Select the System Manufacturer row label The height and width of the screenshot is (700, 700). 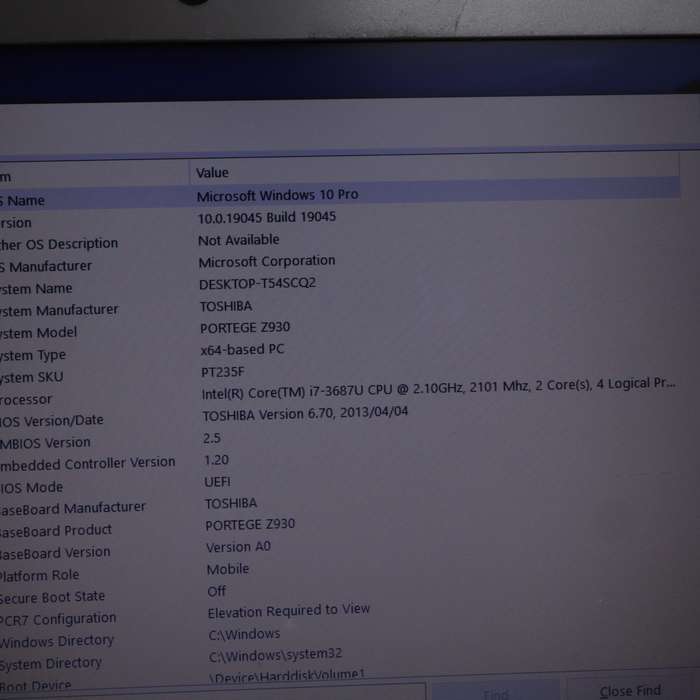coord(59,310)
